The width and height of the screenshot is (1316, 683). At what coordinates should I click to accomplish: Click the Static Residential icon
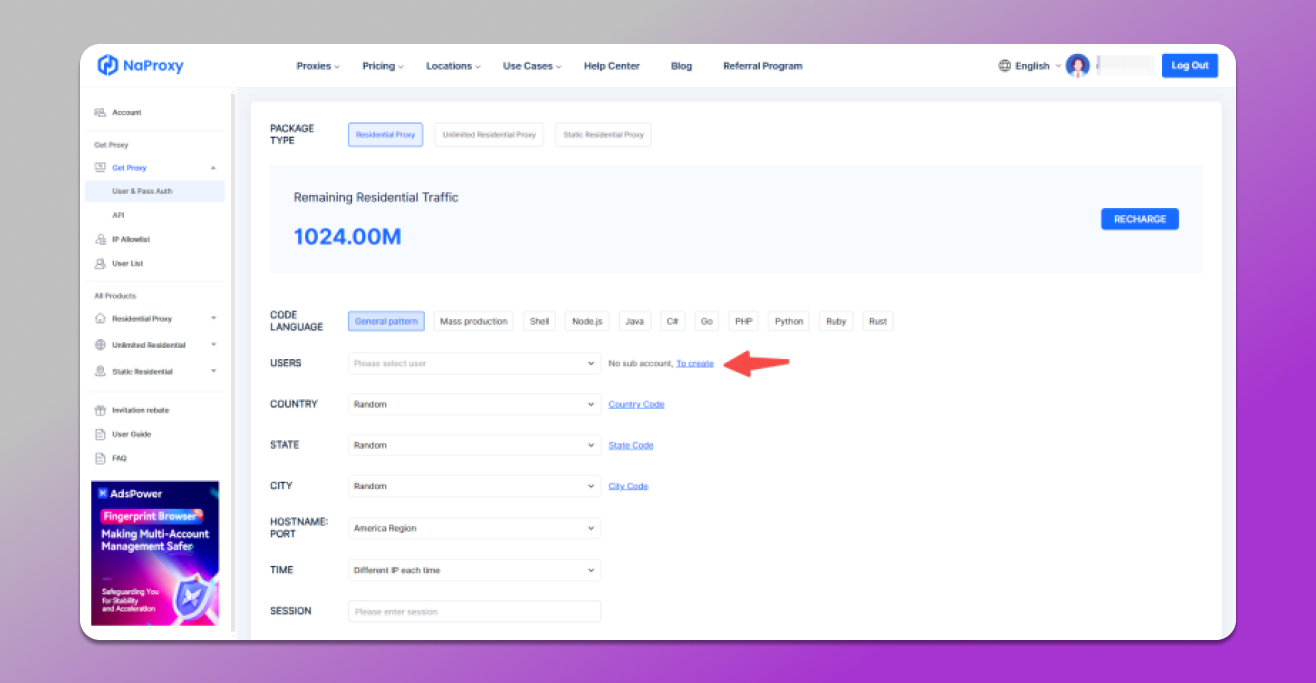coord(100,372)
